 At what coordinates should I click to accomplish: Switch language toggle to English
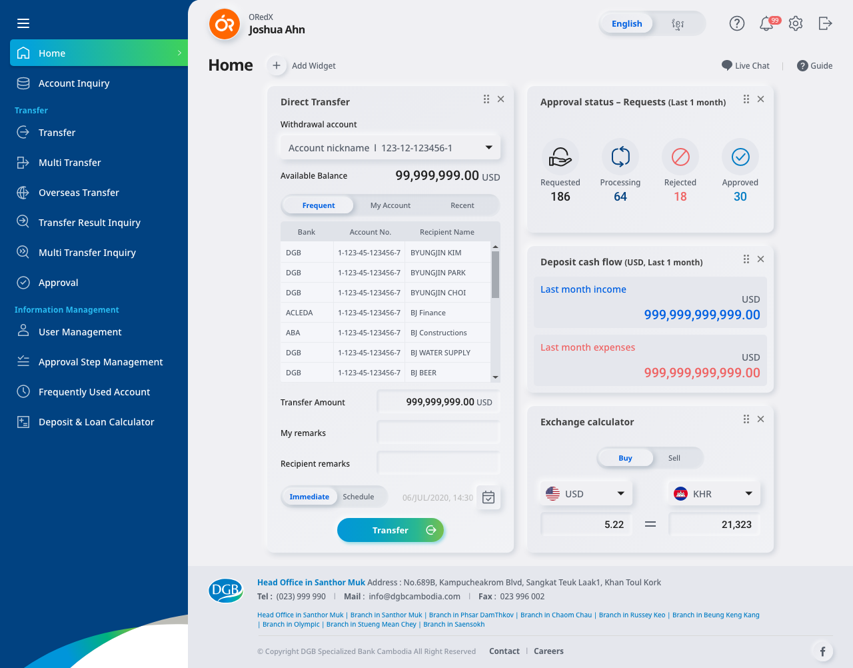pyautogui.click(x=627, y=23)
